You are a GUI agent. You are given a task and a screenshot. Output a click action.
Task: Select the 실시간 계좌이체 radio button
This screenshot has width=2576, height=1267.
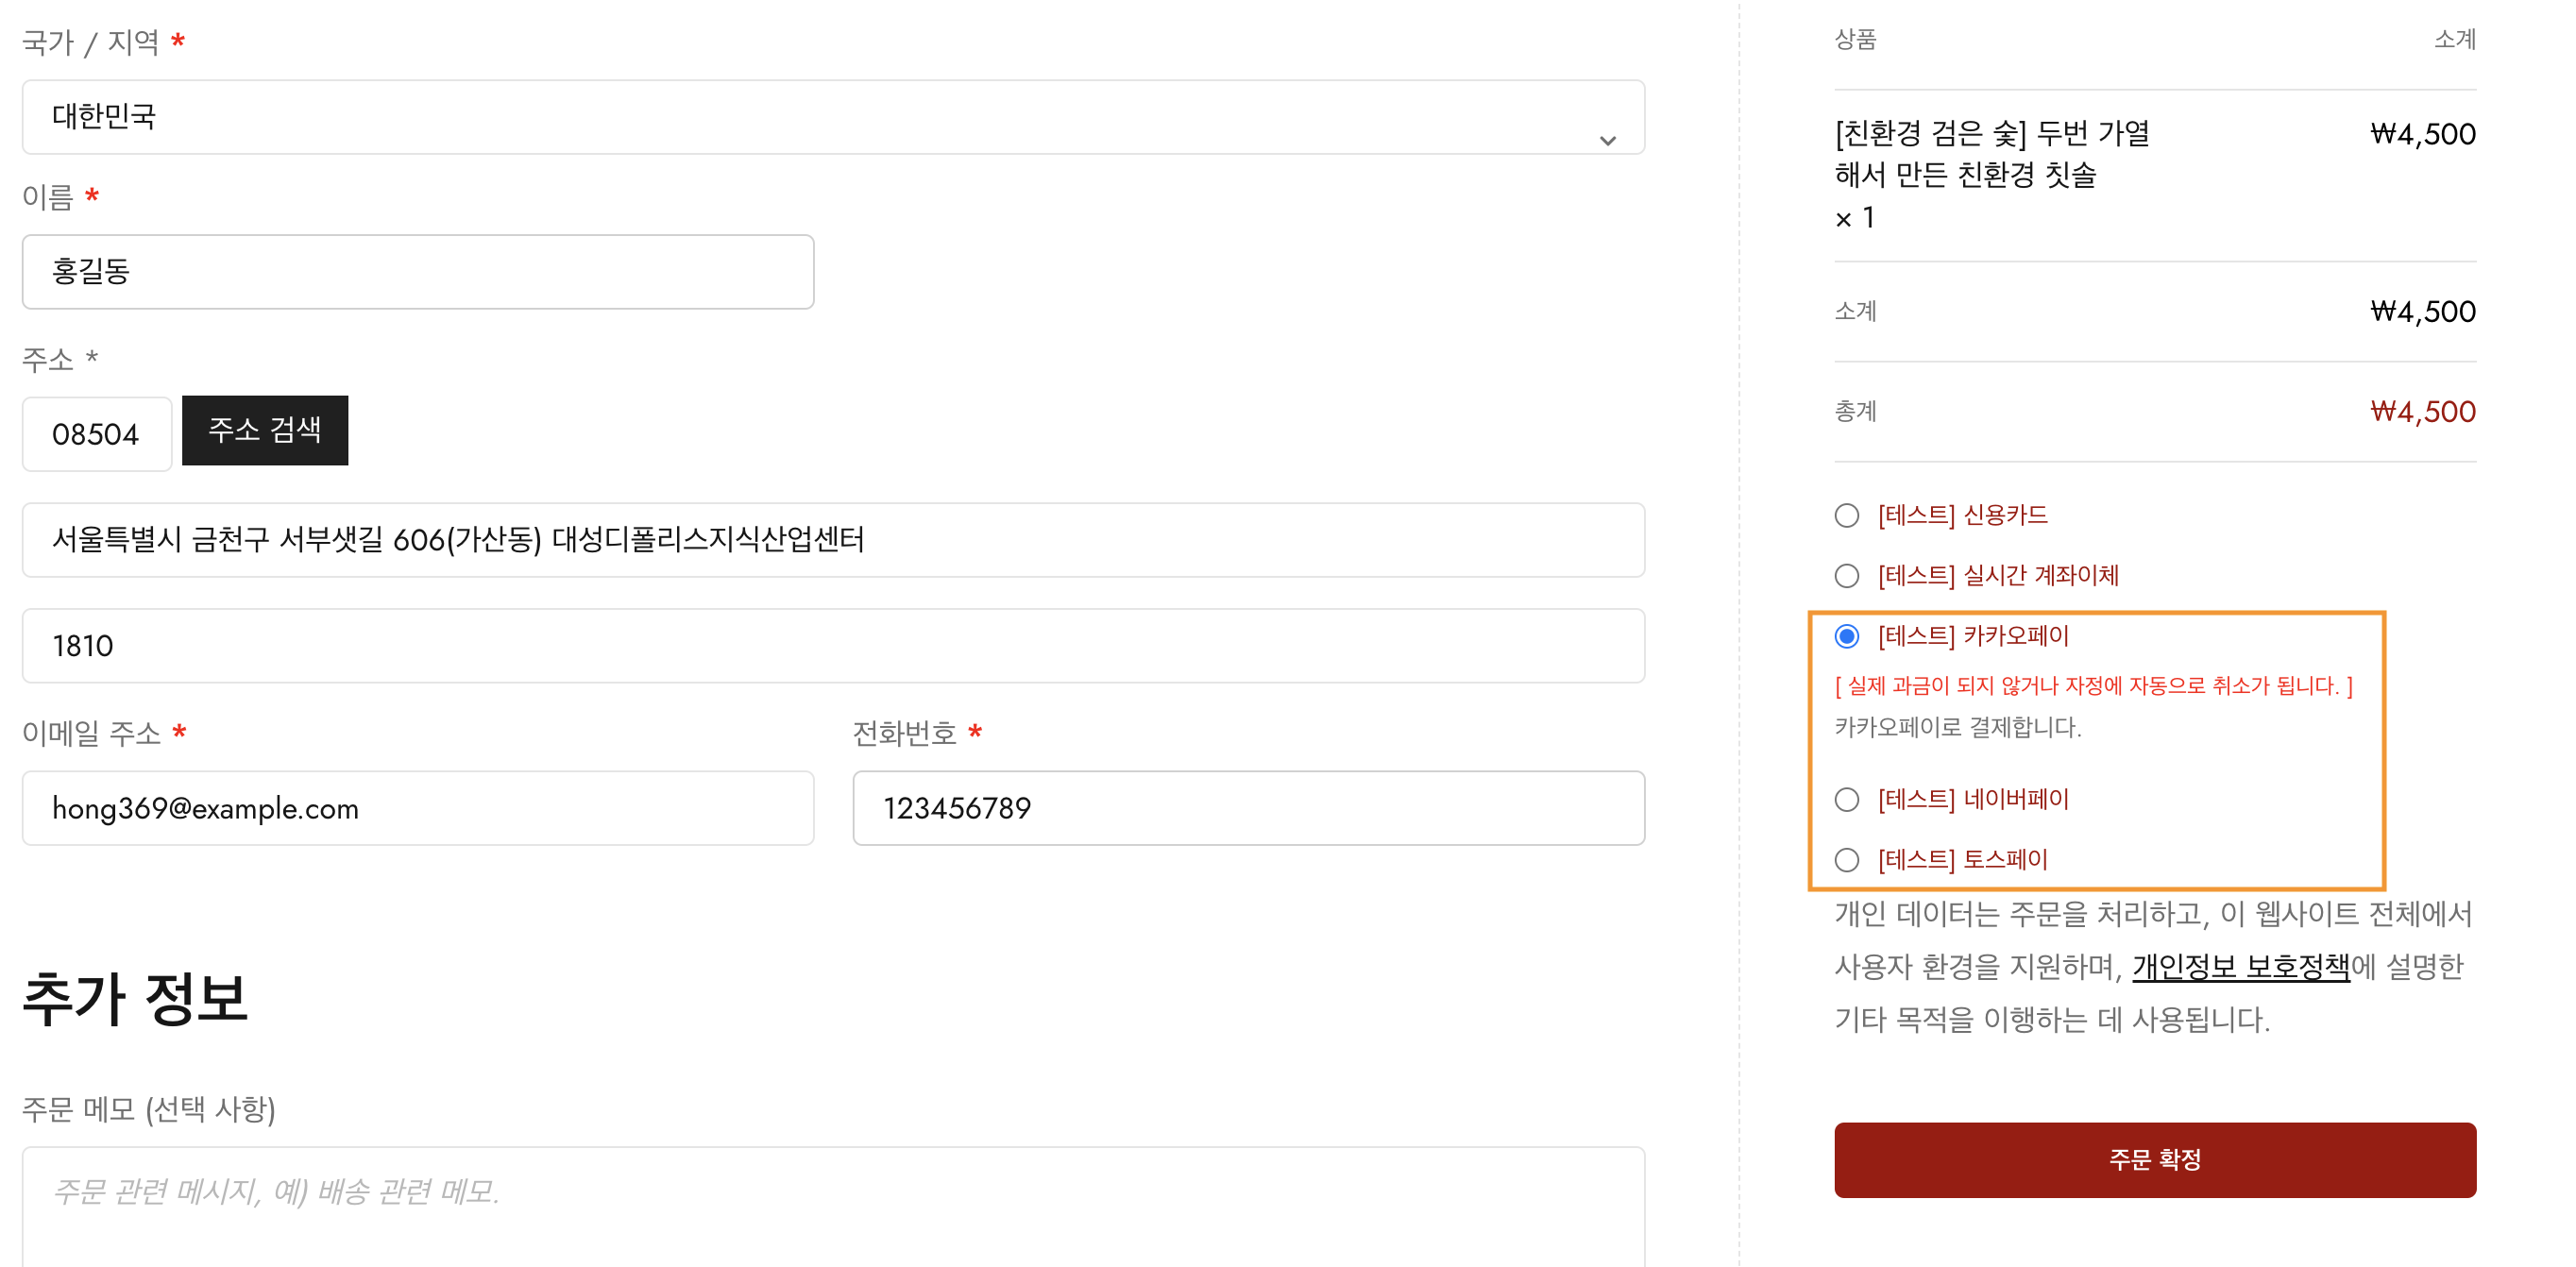(1846, 576)
